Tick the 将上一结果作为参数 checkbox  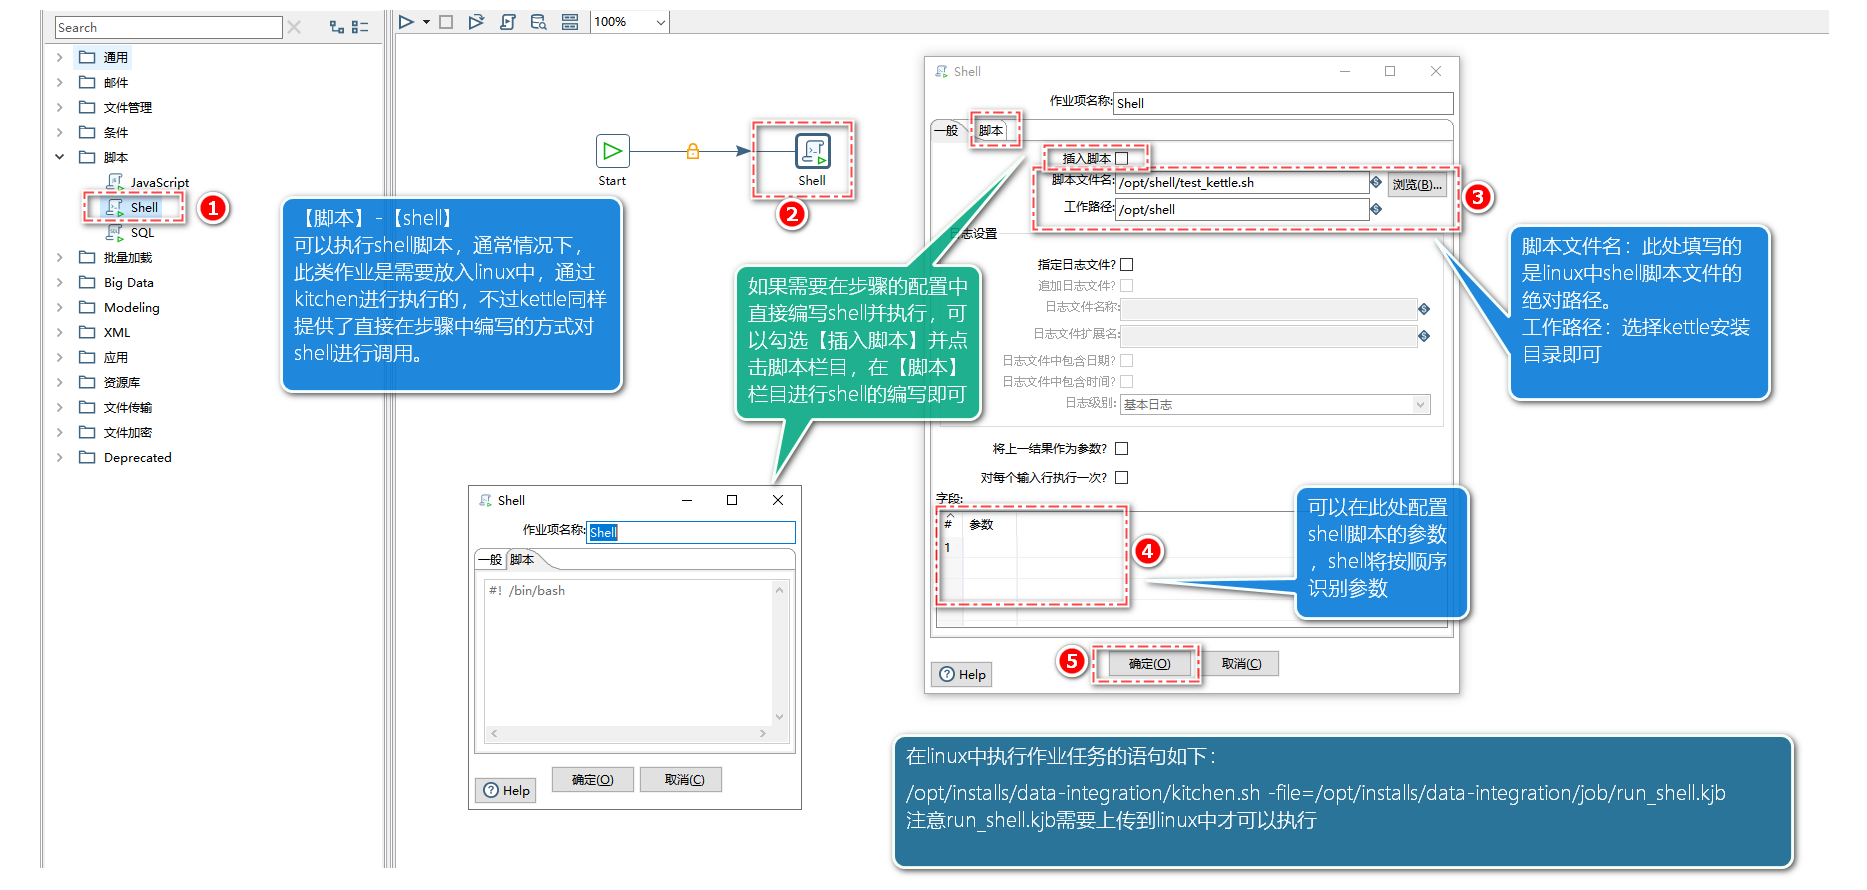1121,449
